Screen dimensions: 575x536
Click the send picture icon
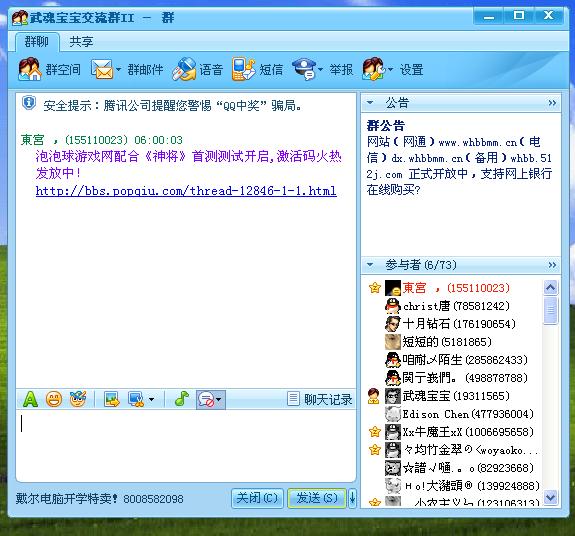112,399
